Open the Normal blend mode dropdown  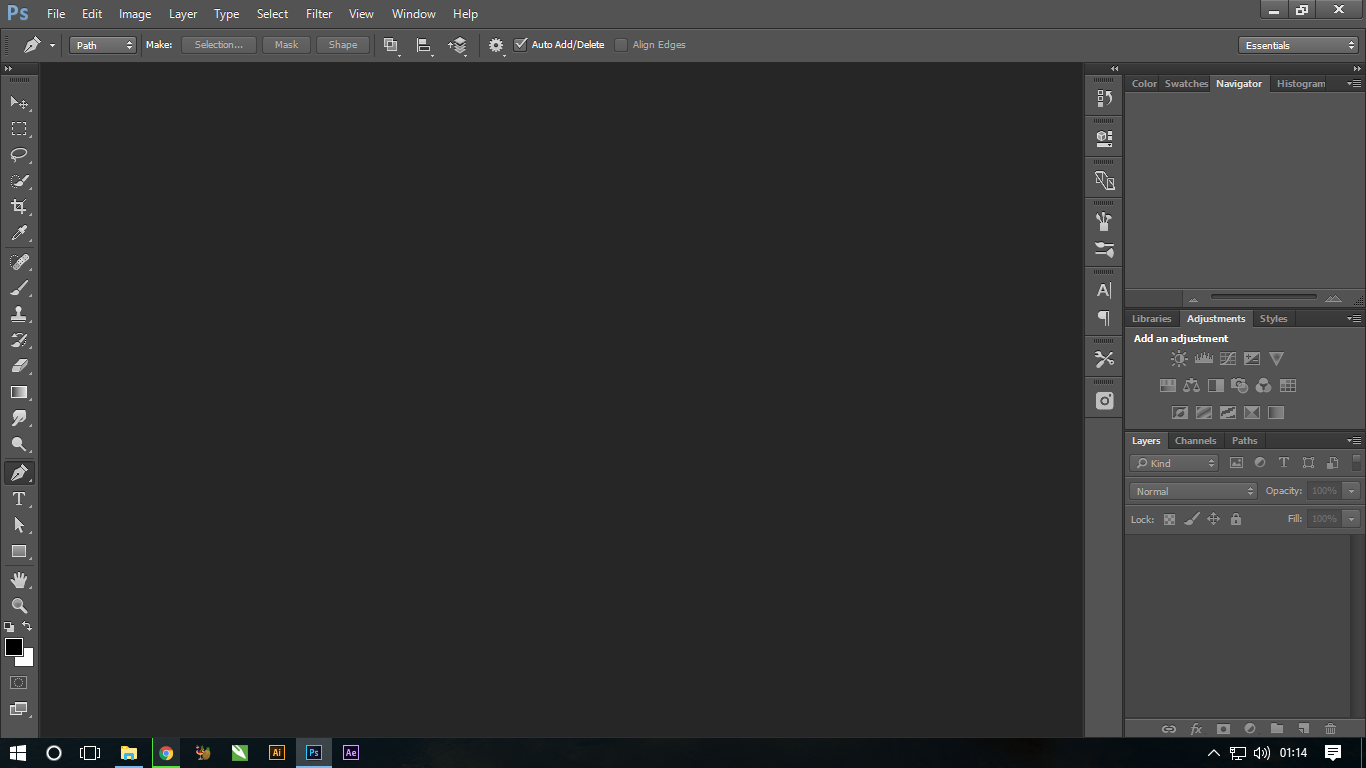pos(1193,491)
